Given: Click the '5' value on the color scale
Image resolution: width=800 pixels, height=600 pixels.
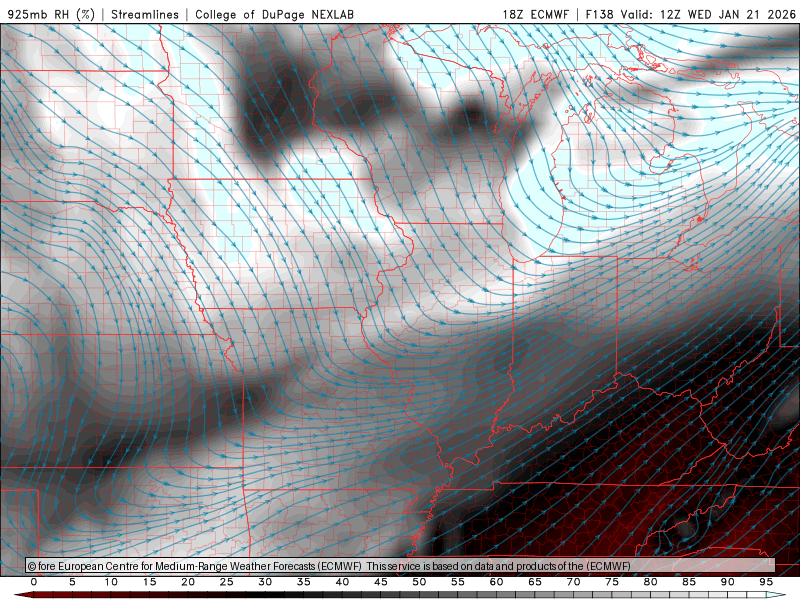Looking at the screenshot, I should tap(72, 582).
